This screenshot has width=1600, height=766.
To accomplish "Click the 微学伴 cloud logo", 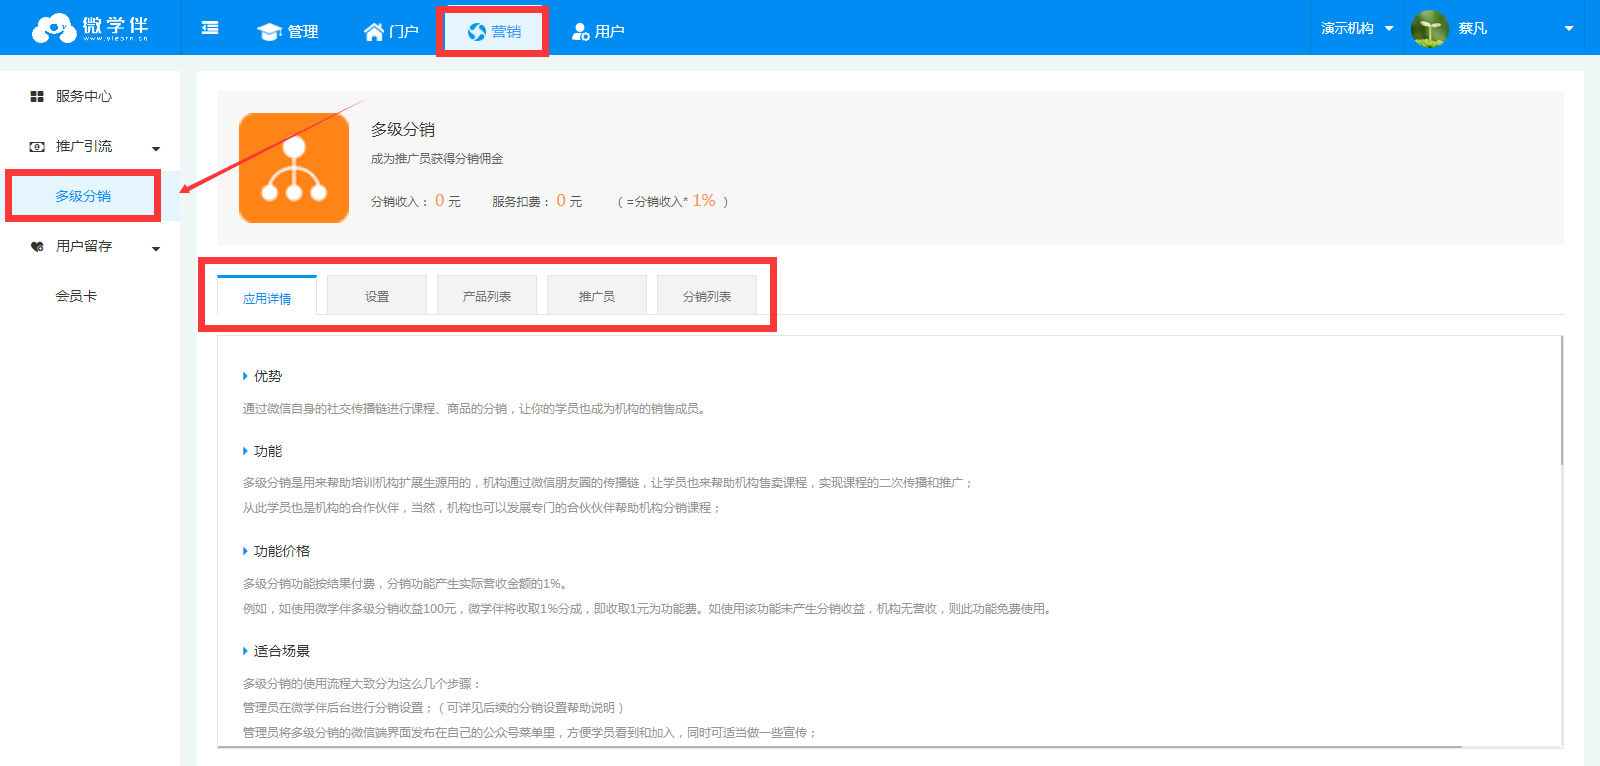I will pyautogui.click(x=90, y=28).
